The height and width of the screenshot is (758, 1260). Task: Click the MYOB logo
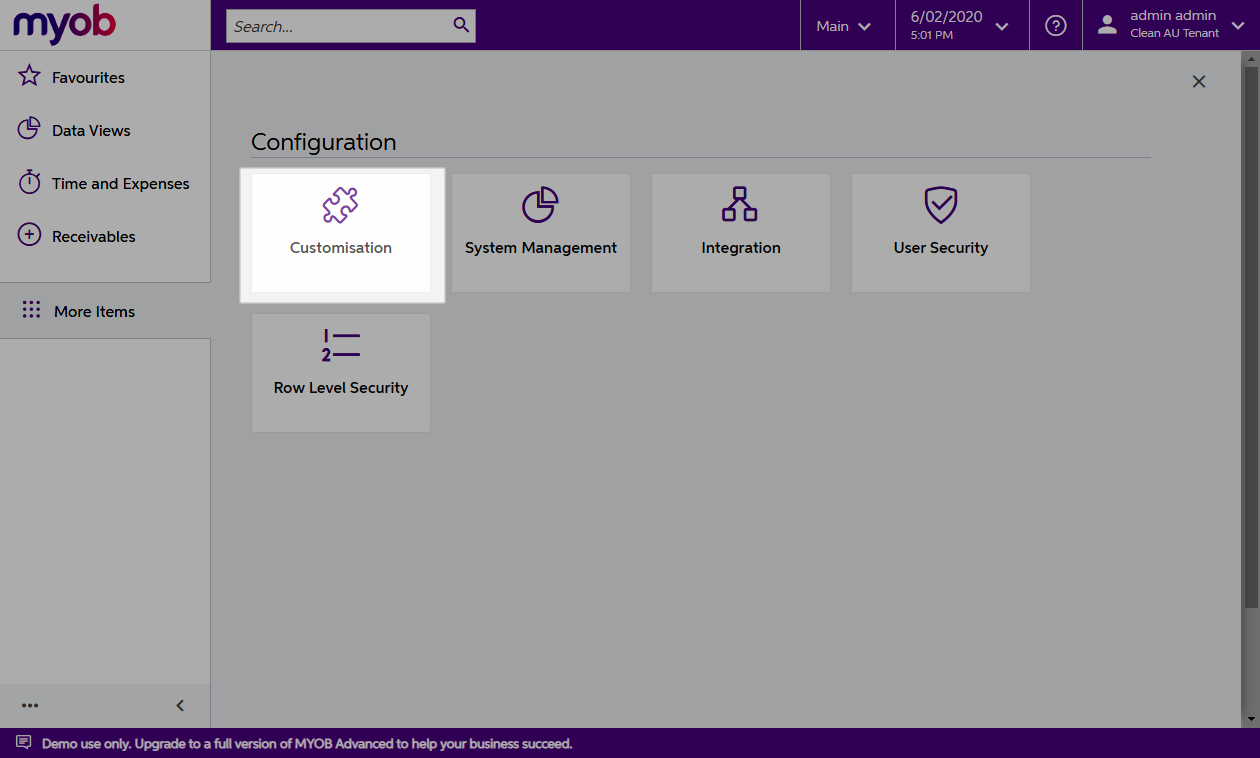[65, 25]
